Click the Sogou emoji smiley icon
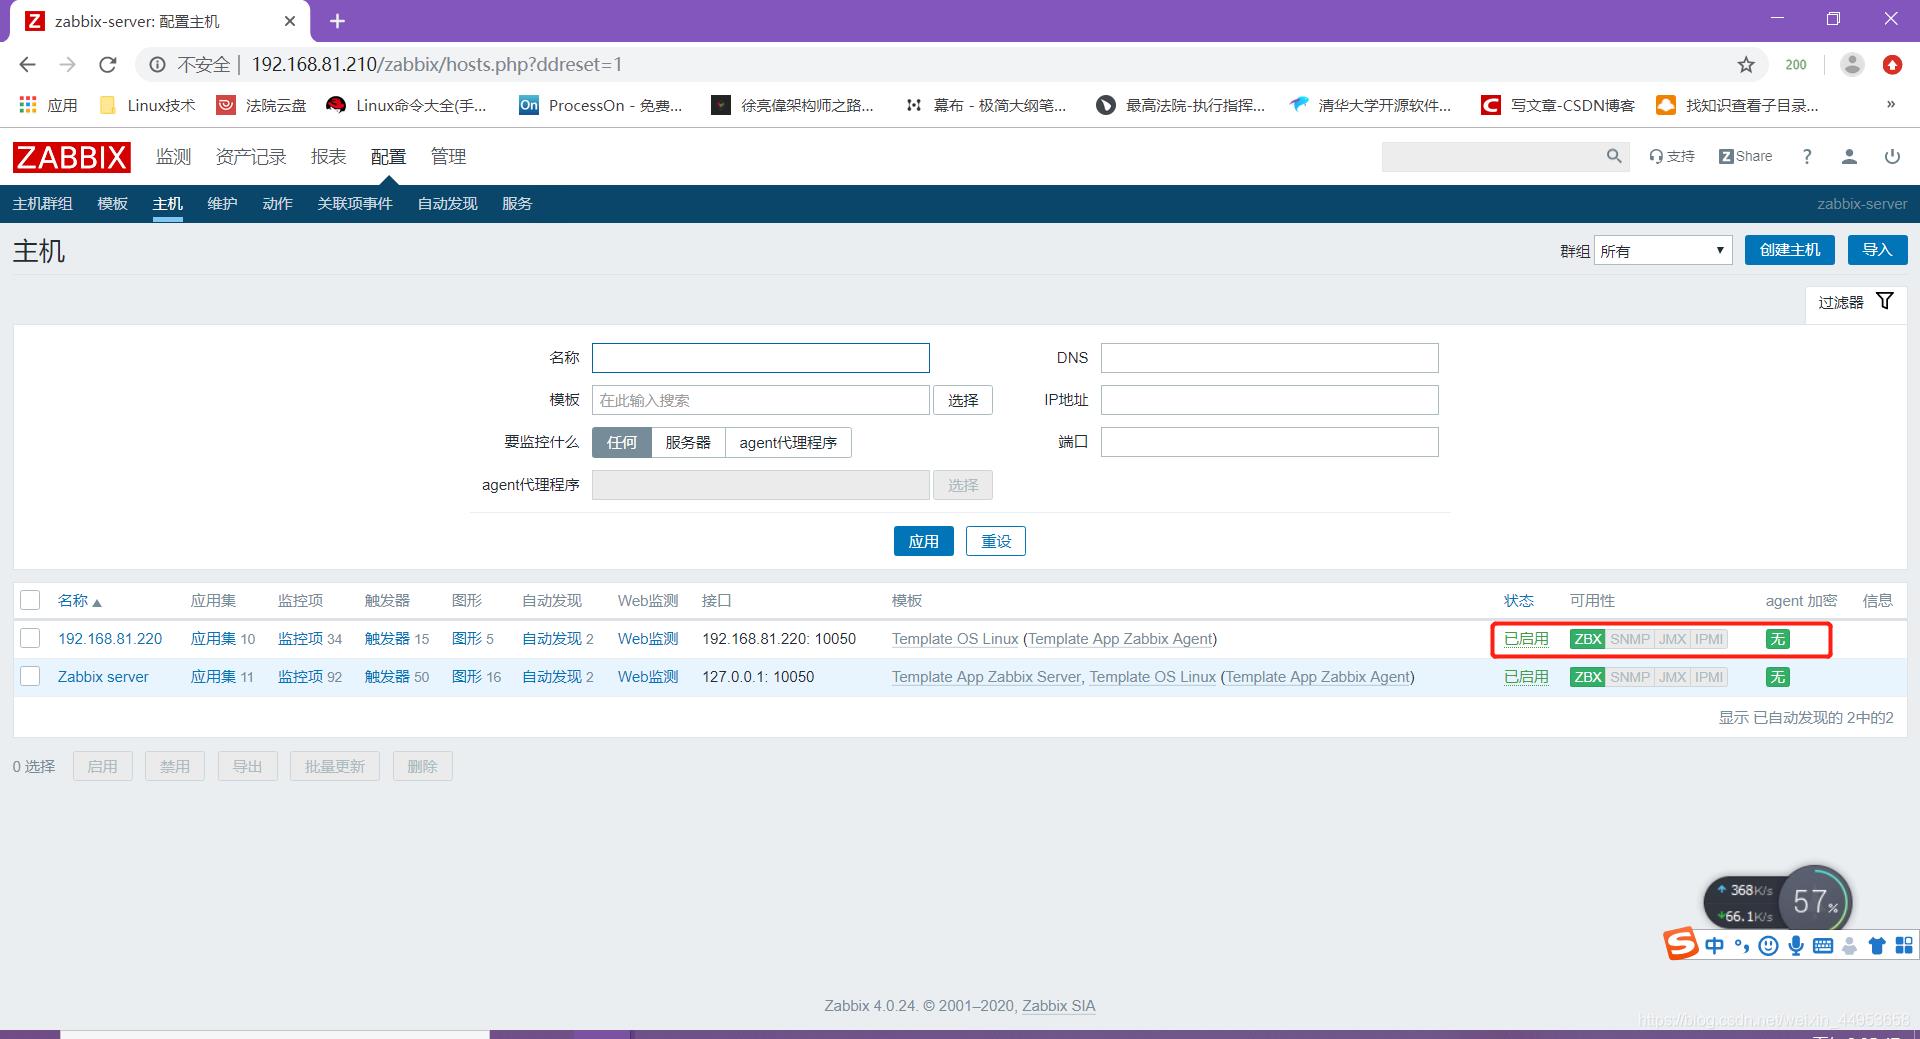 [x=1769, y=945]
